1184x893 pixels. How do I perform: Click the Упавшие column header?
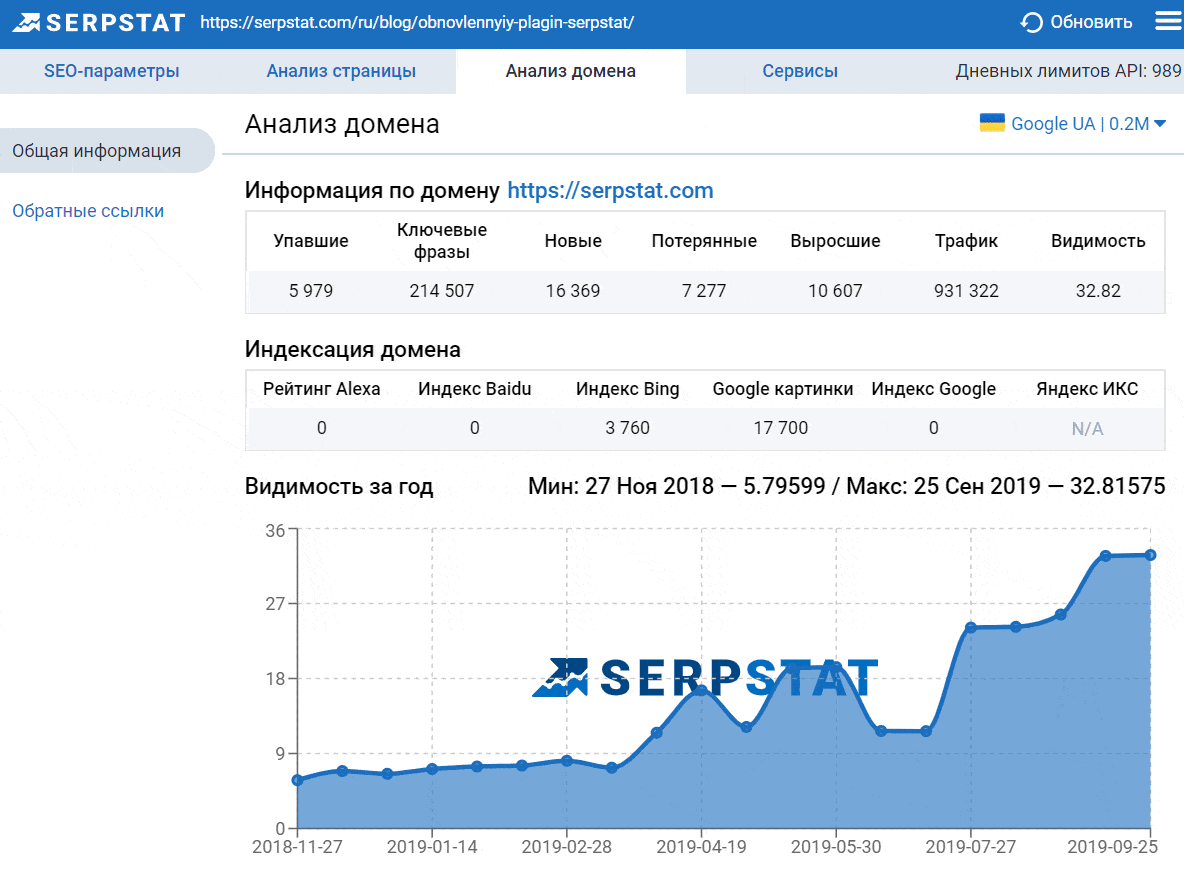point(311,241)
